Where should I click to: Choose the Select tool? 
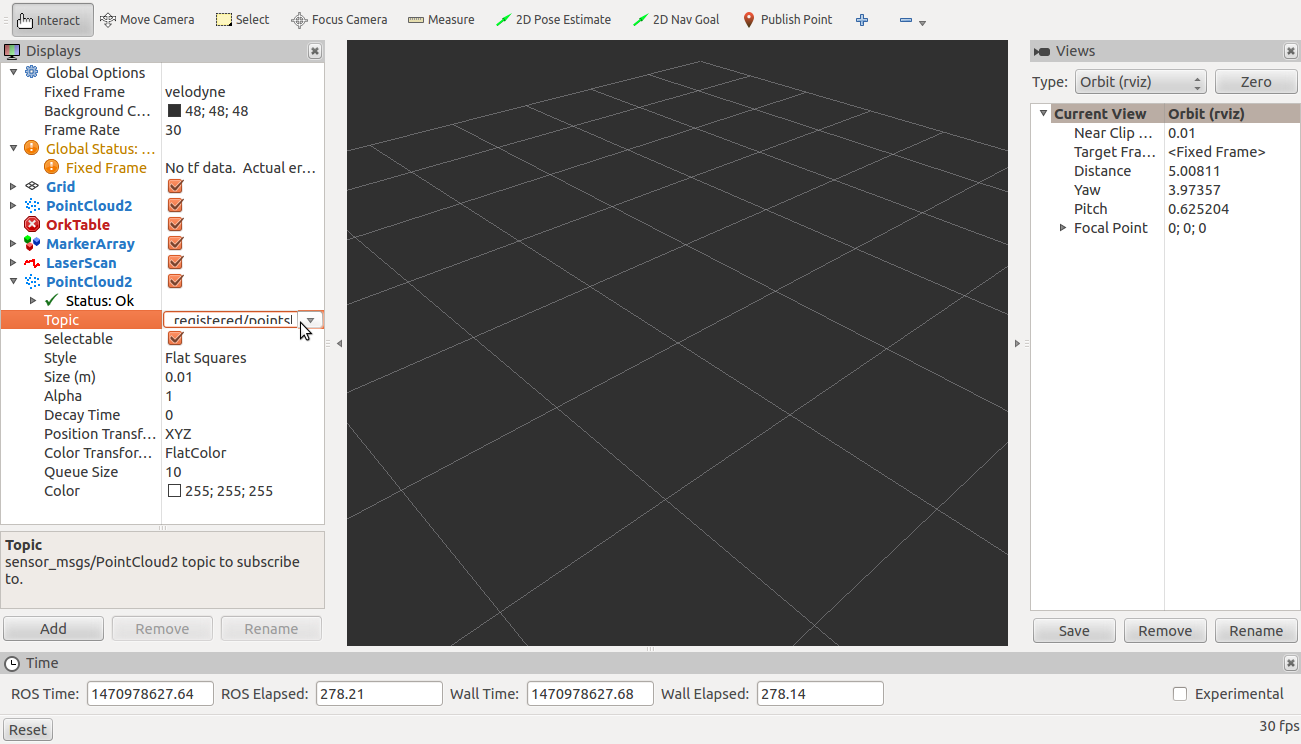242,20
